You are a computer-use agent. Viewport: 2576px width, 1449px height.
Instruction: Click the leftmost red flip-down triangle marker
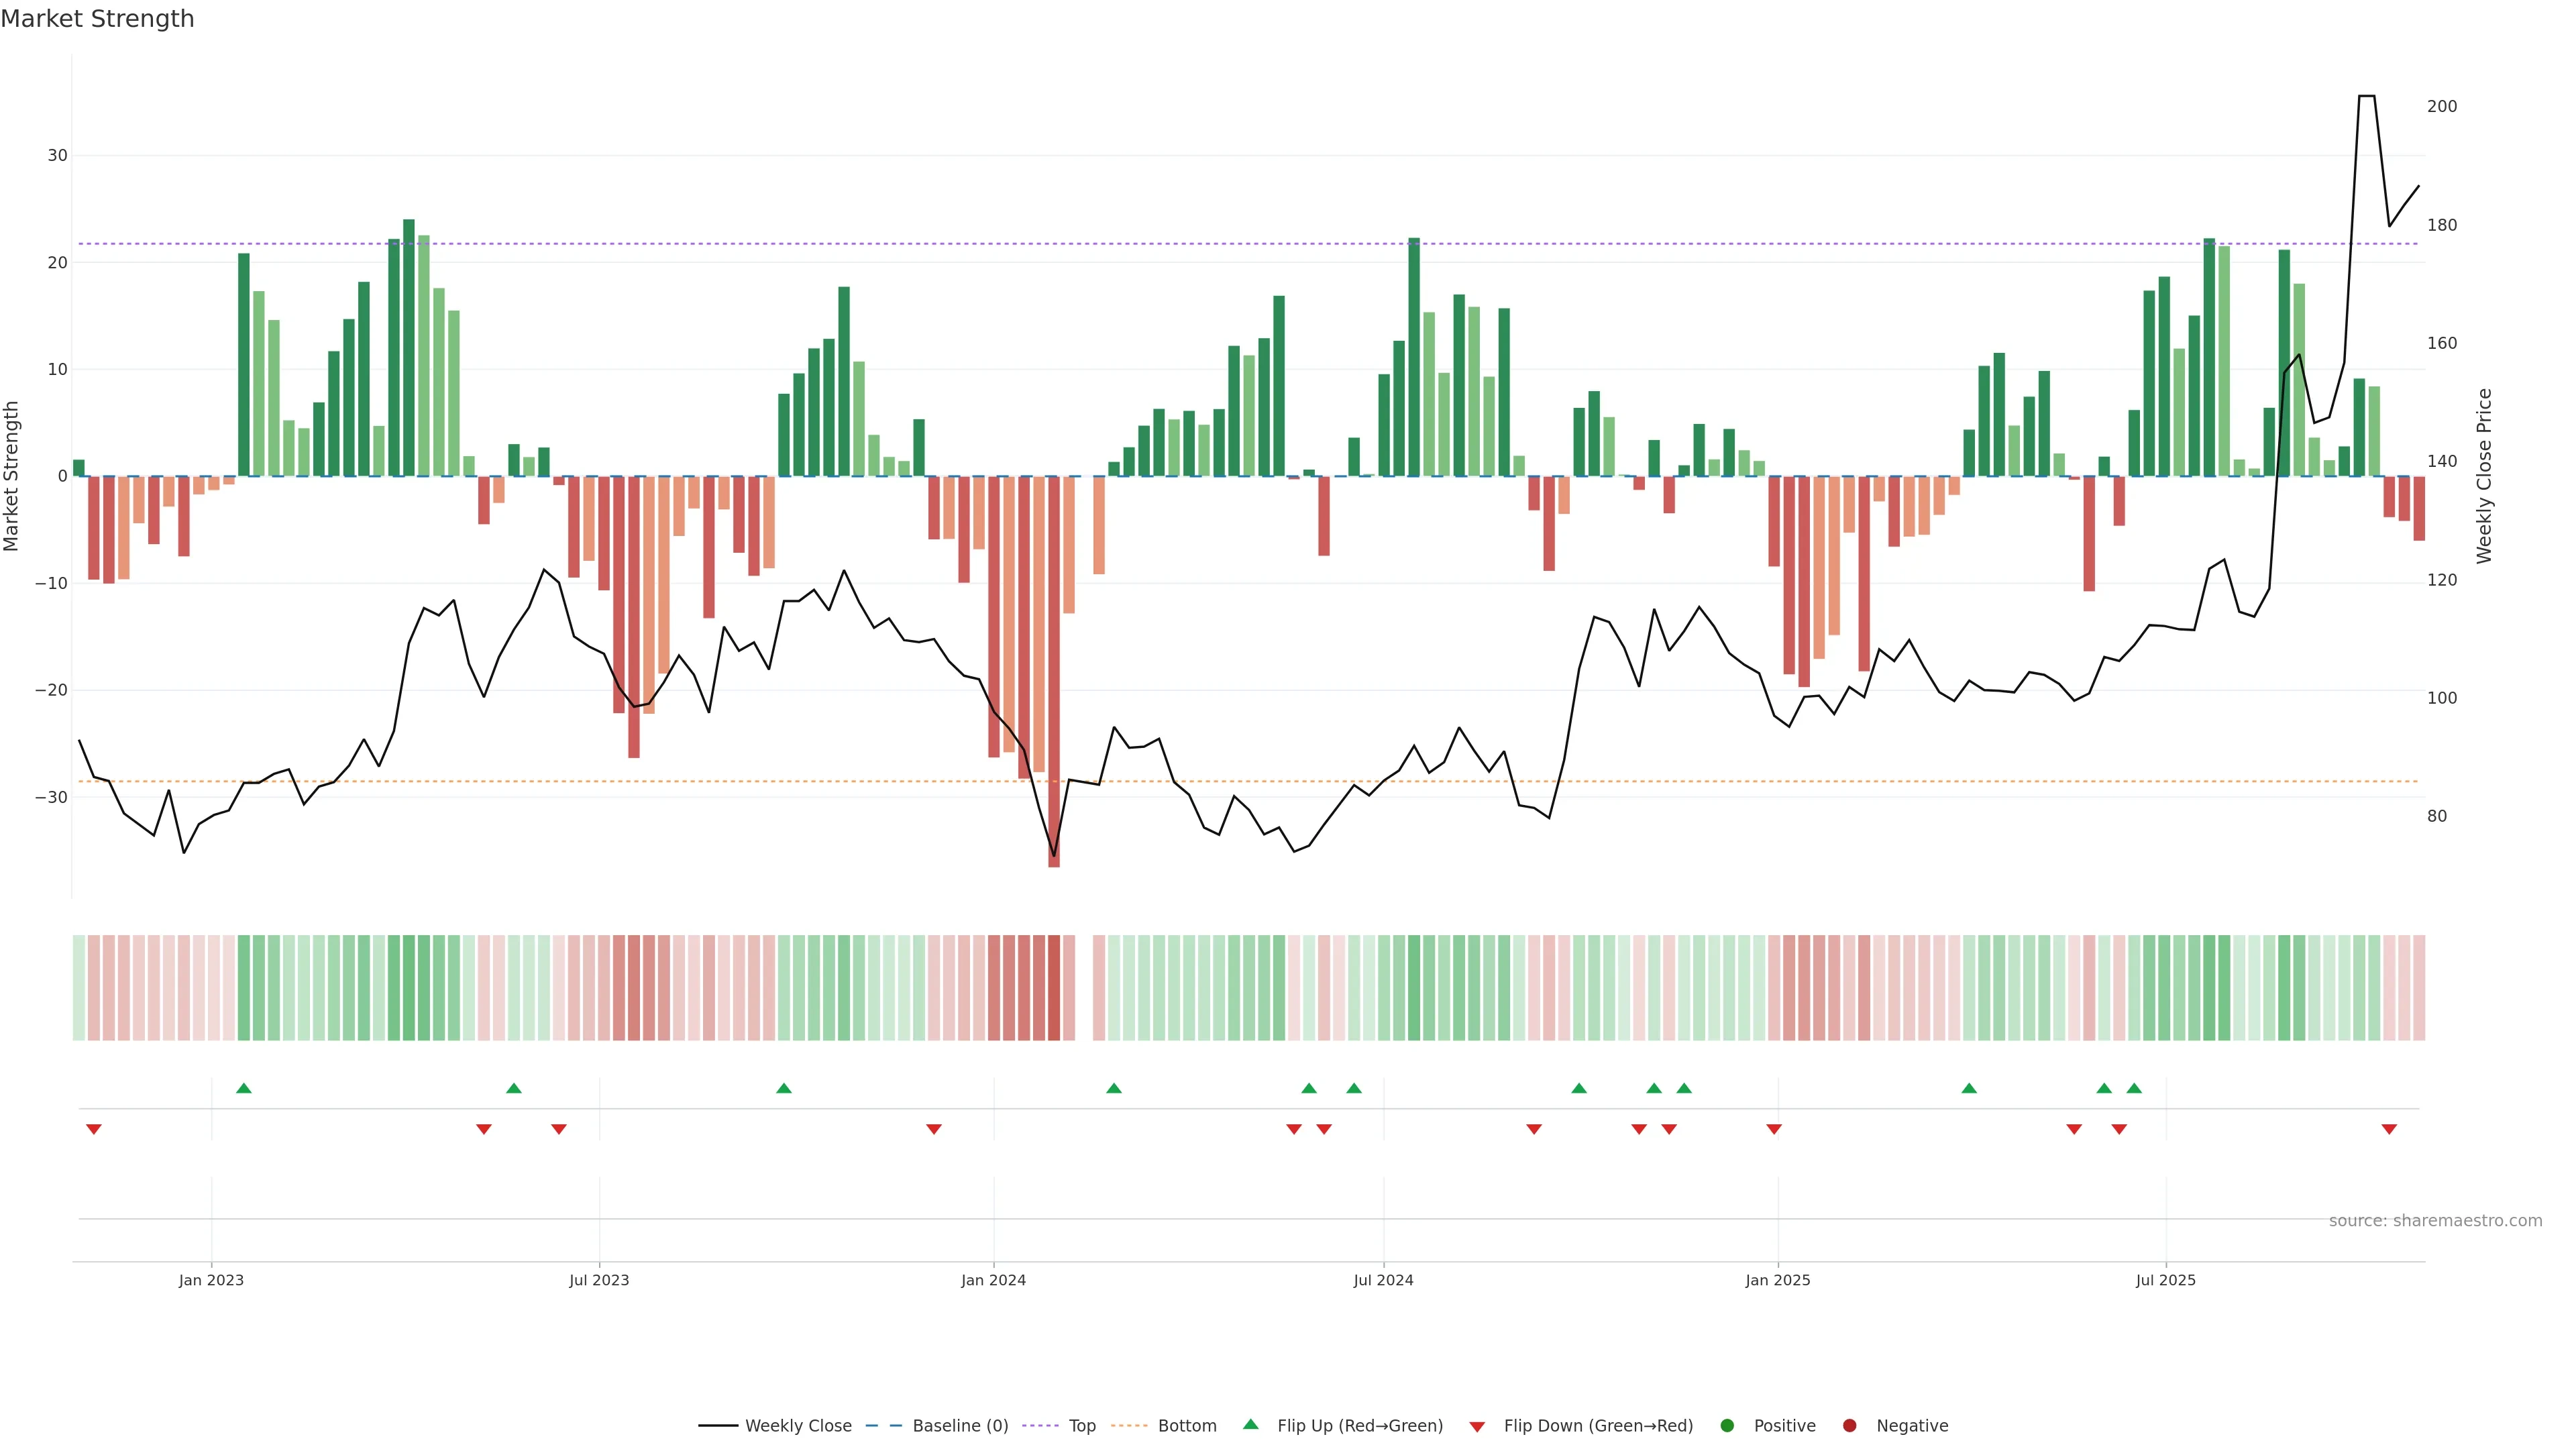pos(94,1129)
